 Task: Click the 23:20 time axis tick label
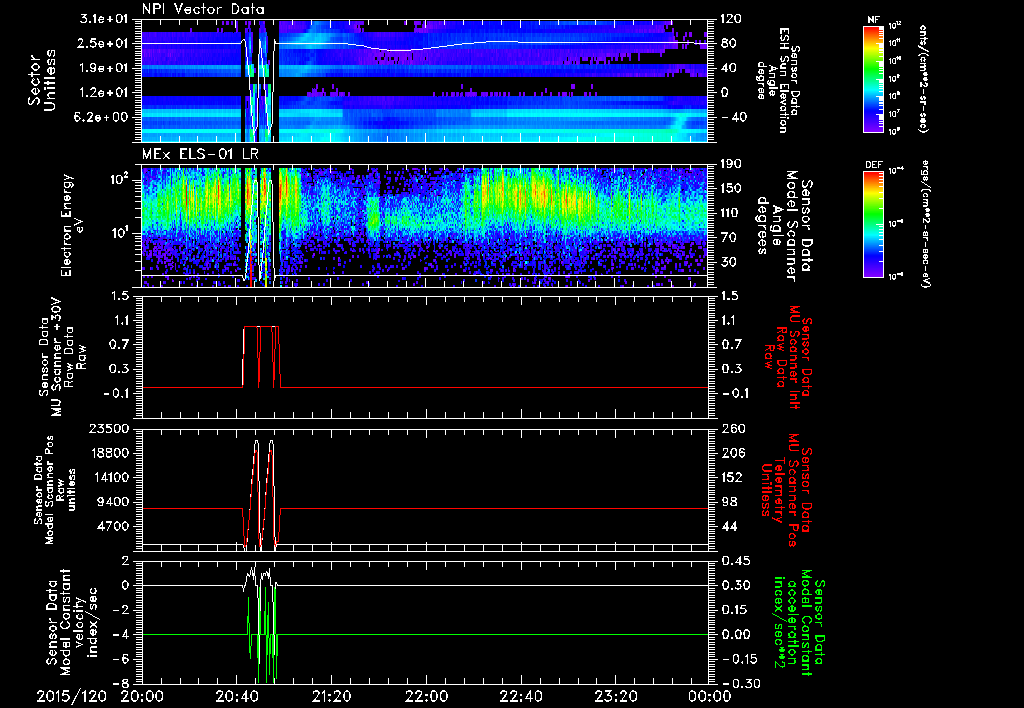(x=615, y=695)
